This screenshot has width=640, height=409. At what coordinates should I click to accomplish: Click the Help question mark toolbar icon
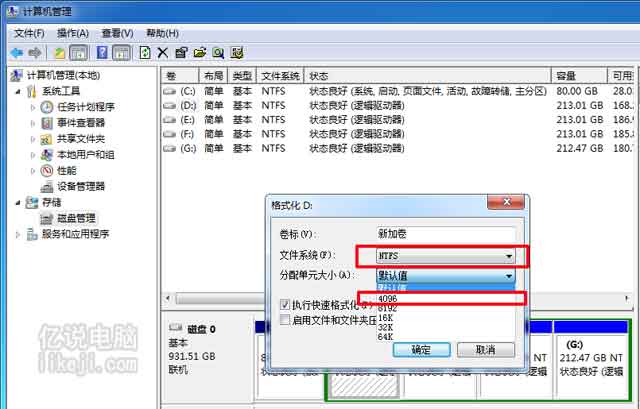[x=102, y=52]
